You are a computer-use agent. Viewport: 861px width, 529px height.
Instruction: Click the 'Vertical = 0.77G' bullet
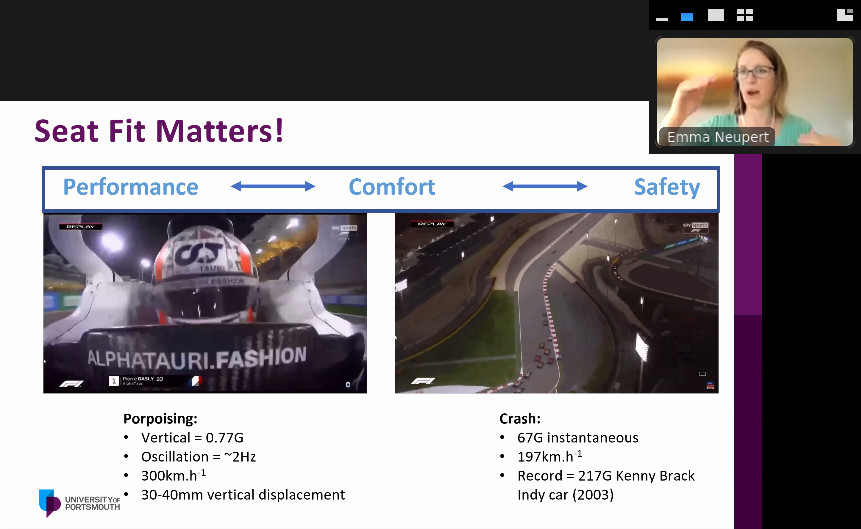tap(192, 438)
